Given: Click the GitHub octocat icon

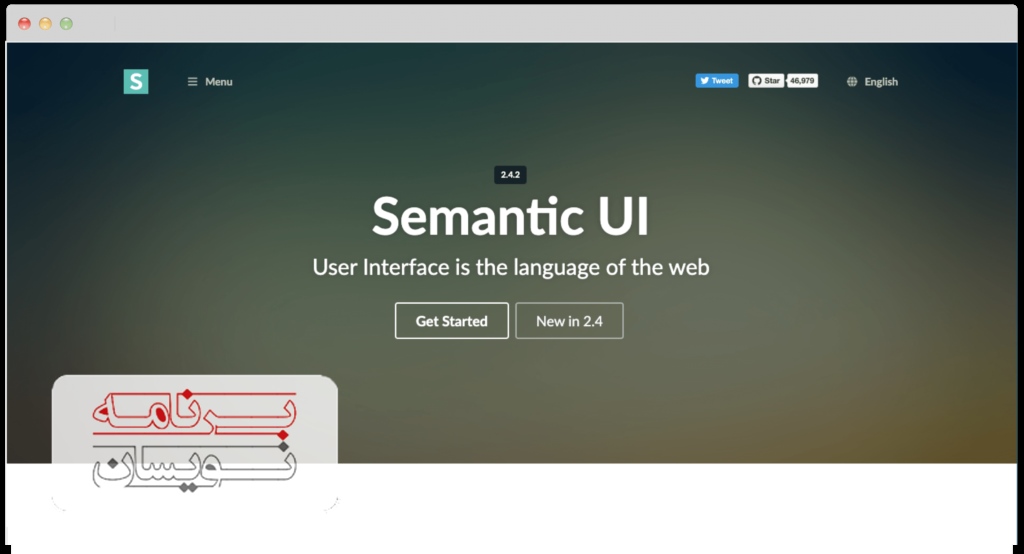Looking at the screenshot, I should 757,81.
